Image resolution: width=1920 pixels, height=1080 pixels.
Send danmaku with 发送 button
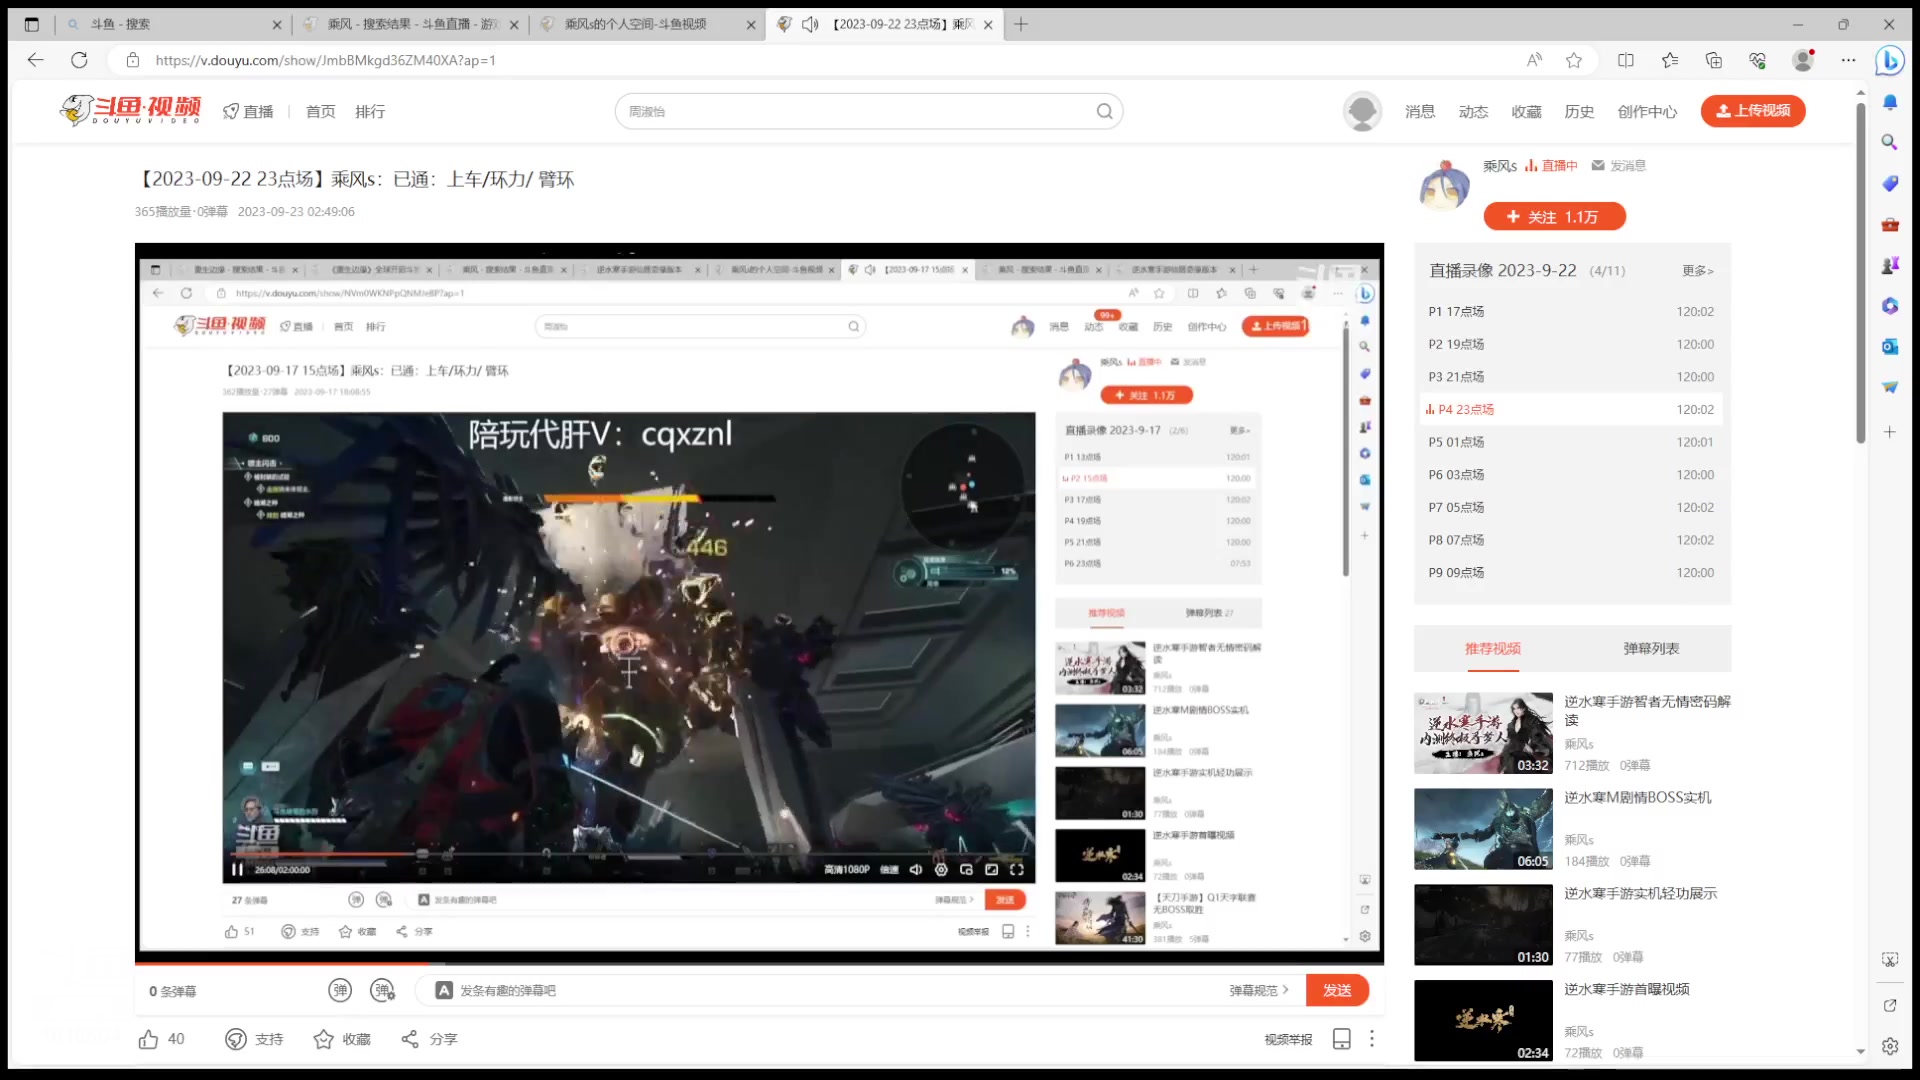1337,990
